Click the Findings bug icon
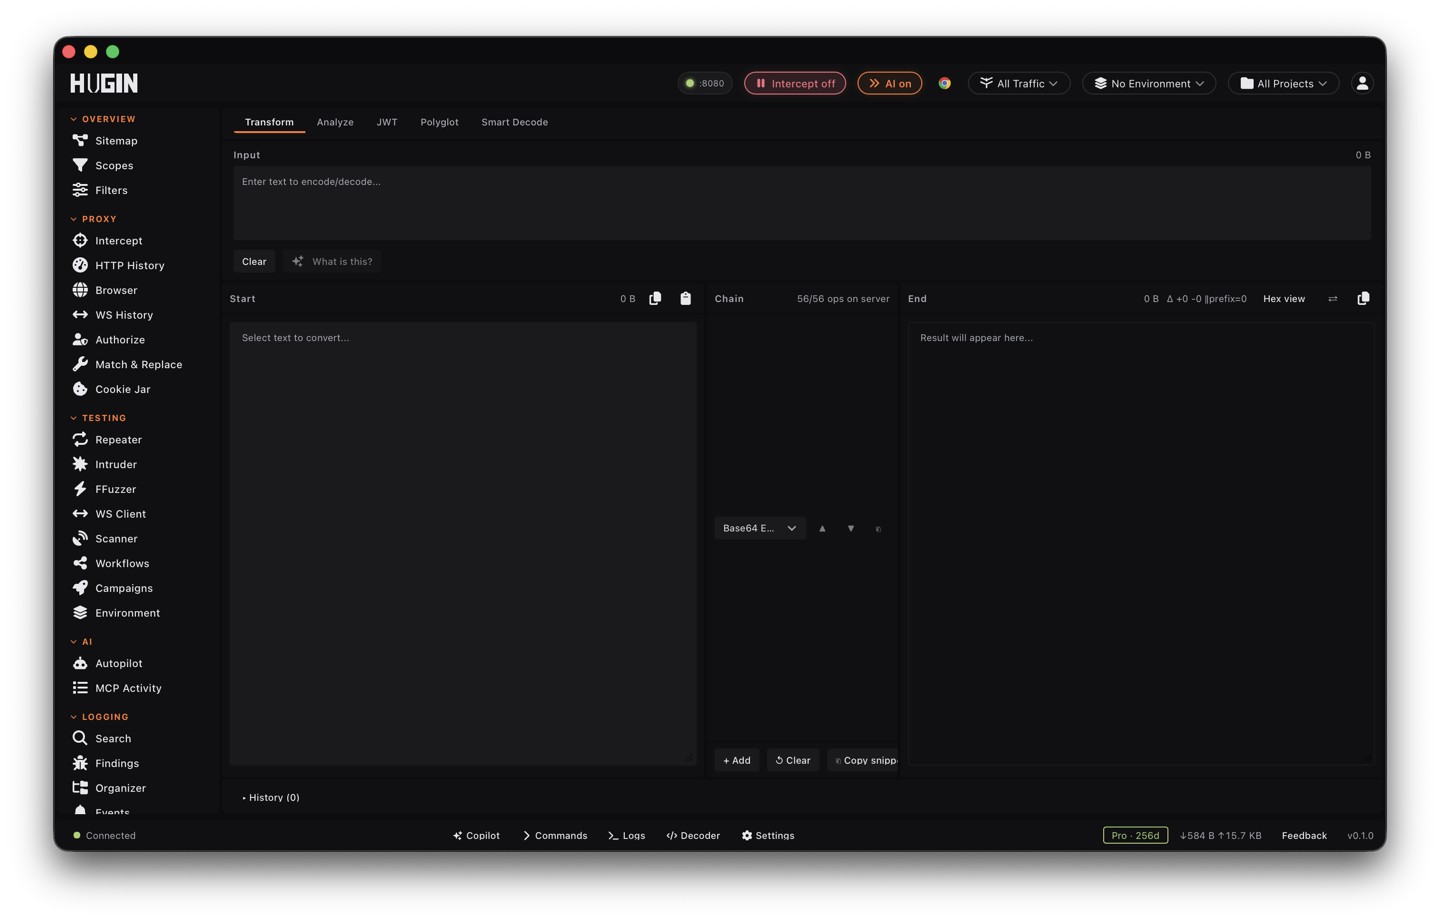 (x=80, y=763)
